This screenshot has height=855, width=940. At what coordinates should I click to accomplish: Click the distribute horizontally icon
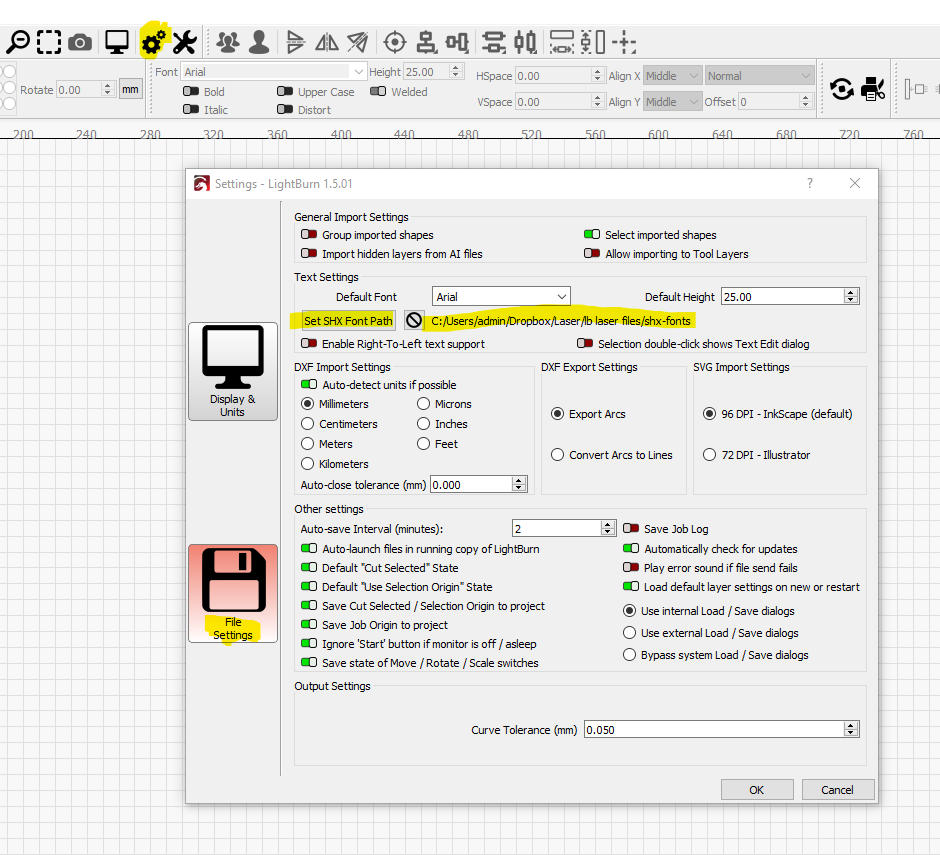(x=526, y=42)
